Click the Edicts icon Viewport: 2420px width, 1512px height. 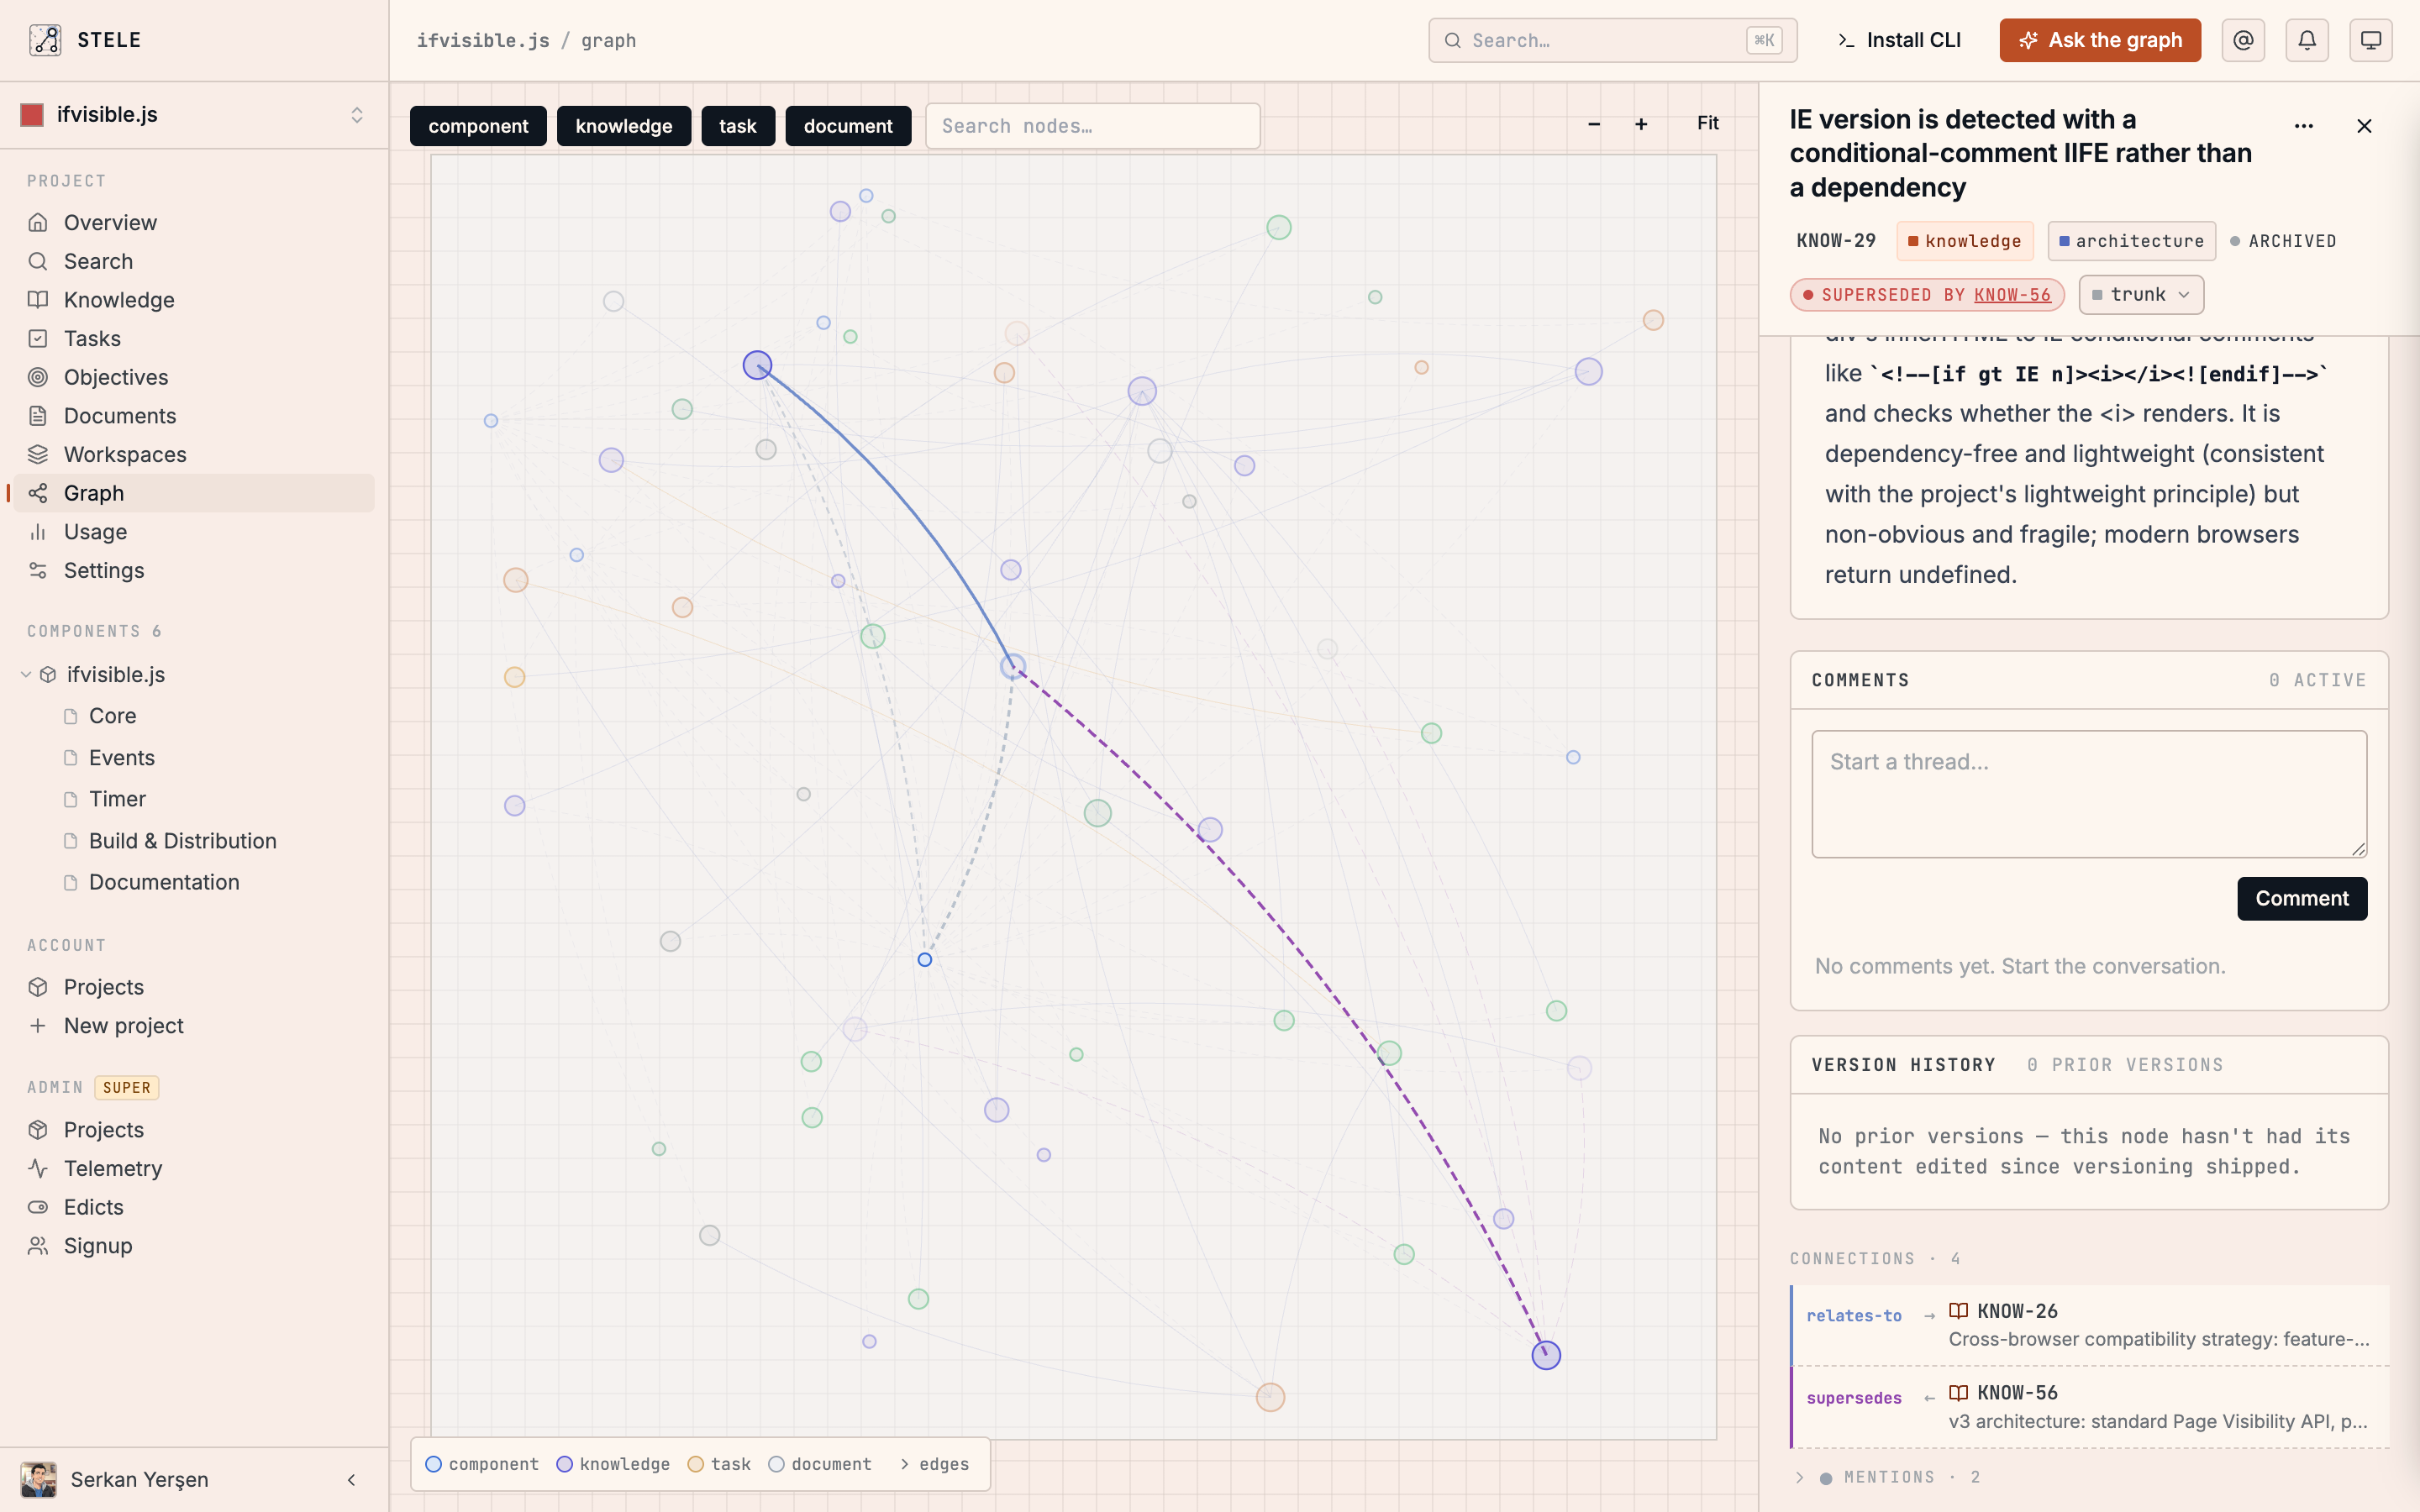point(38,1207)
